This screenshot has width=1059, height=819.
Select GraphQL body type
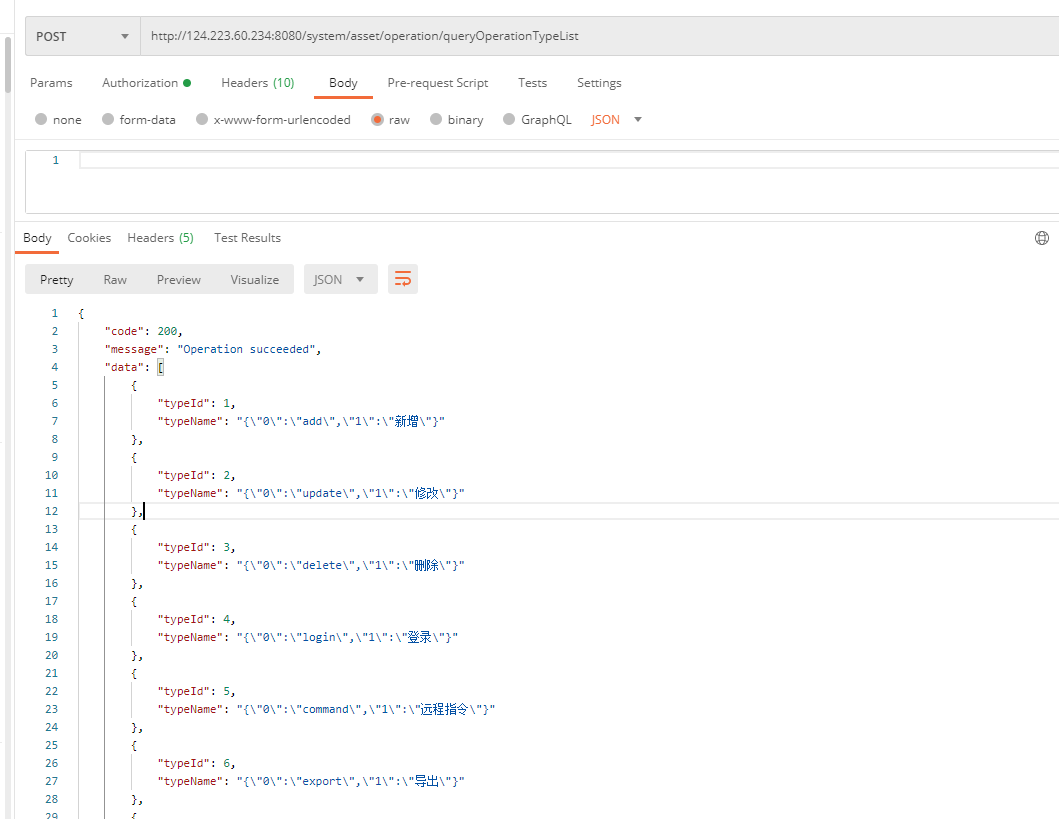(509, 119)
